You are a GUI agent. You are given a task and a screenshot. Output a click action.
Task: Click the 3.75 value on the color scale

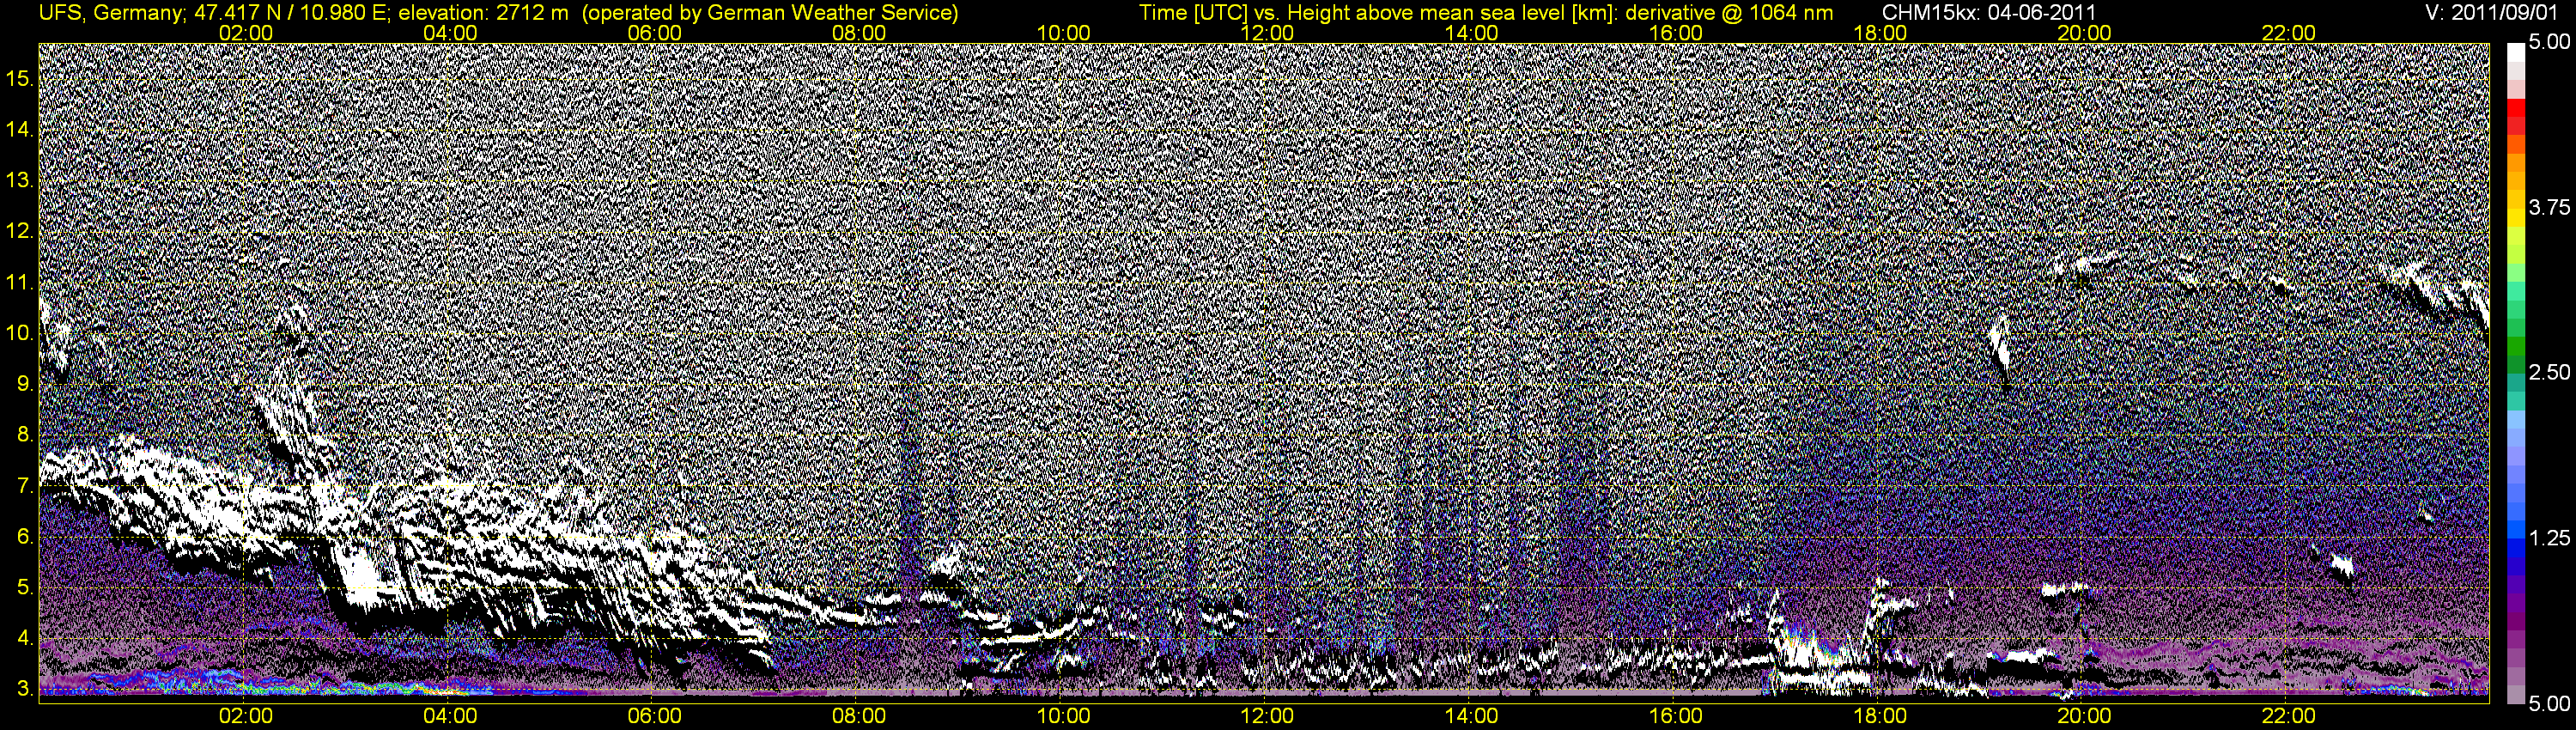[2549, 207]
